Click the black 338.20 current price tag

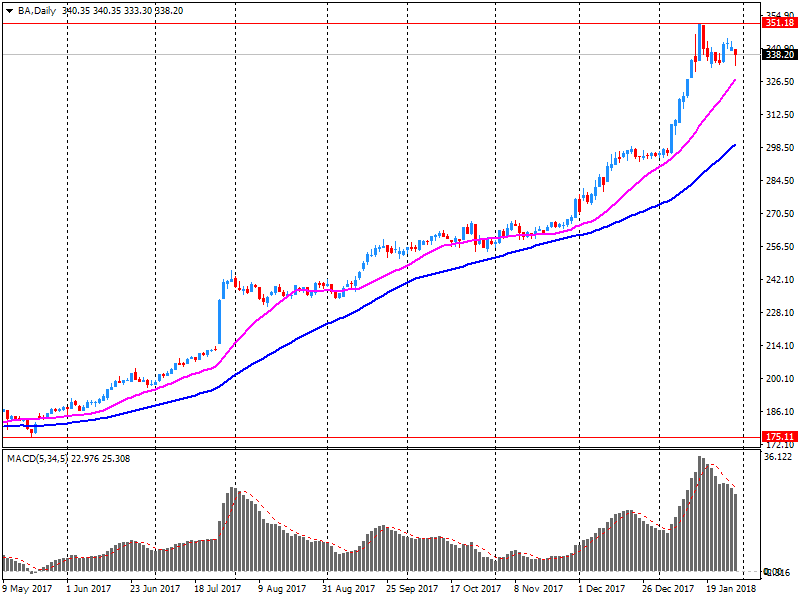click(780, 55)
